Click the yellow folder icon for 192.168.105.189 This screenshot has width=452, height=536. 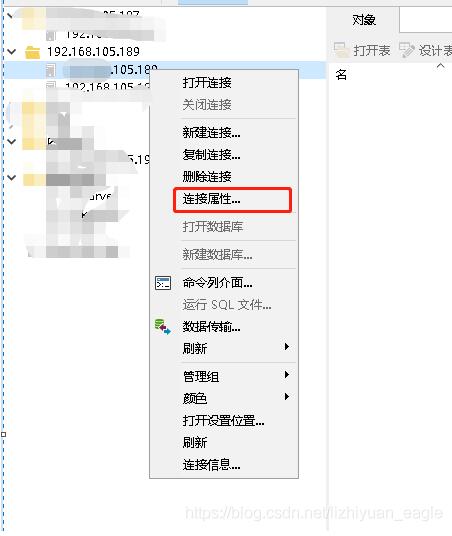33,52
